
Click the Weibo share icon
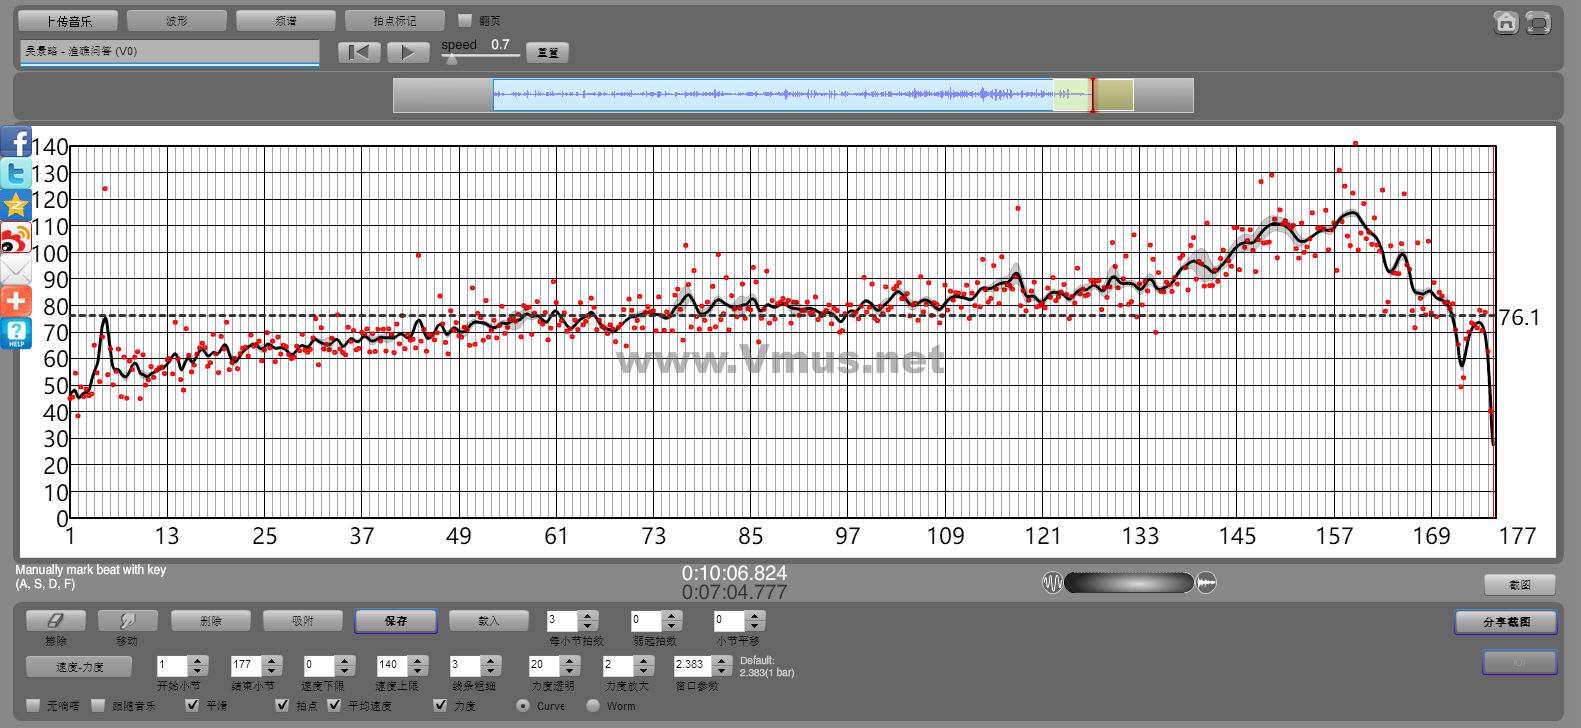(x=16, y=238)
